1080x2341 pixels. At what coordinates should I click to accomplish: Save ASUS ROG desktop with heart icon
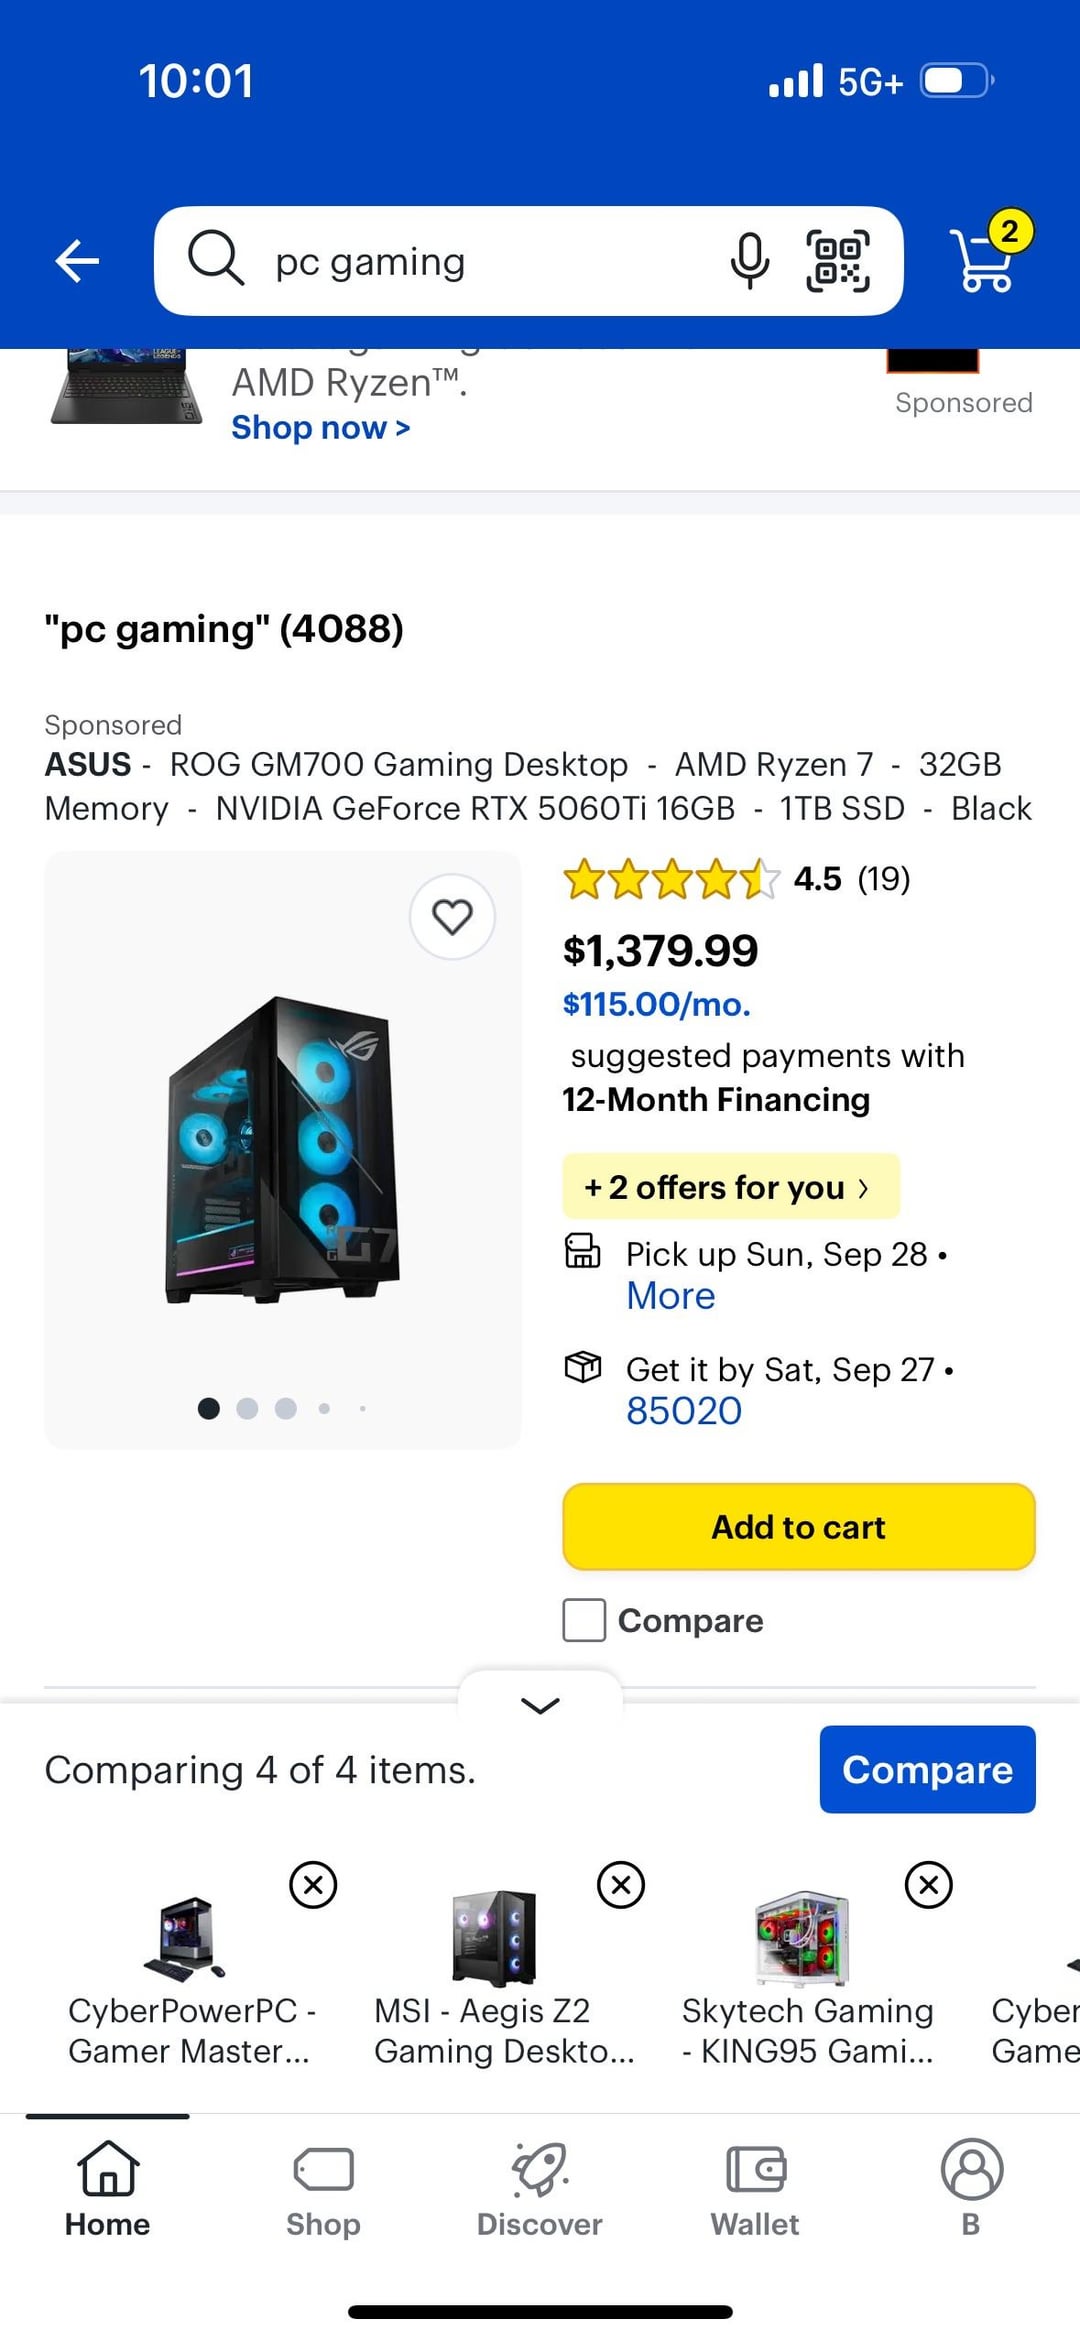point(452,916)
